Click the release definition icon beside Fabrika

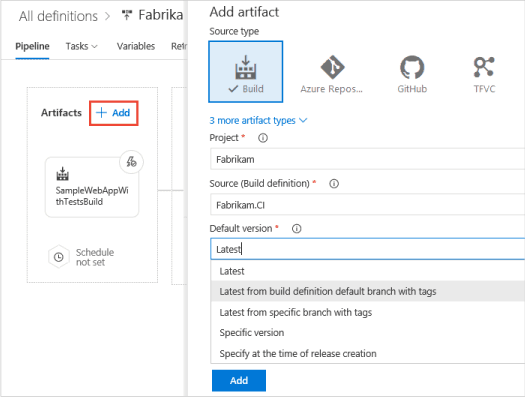(x=127, y=15)
